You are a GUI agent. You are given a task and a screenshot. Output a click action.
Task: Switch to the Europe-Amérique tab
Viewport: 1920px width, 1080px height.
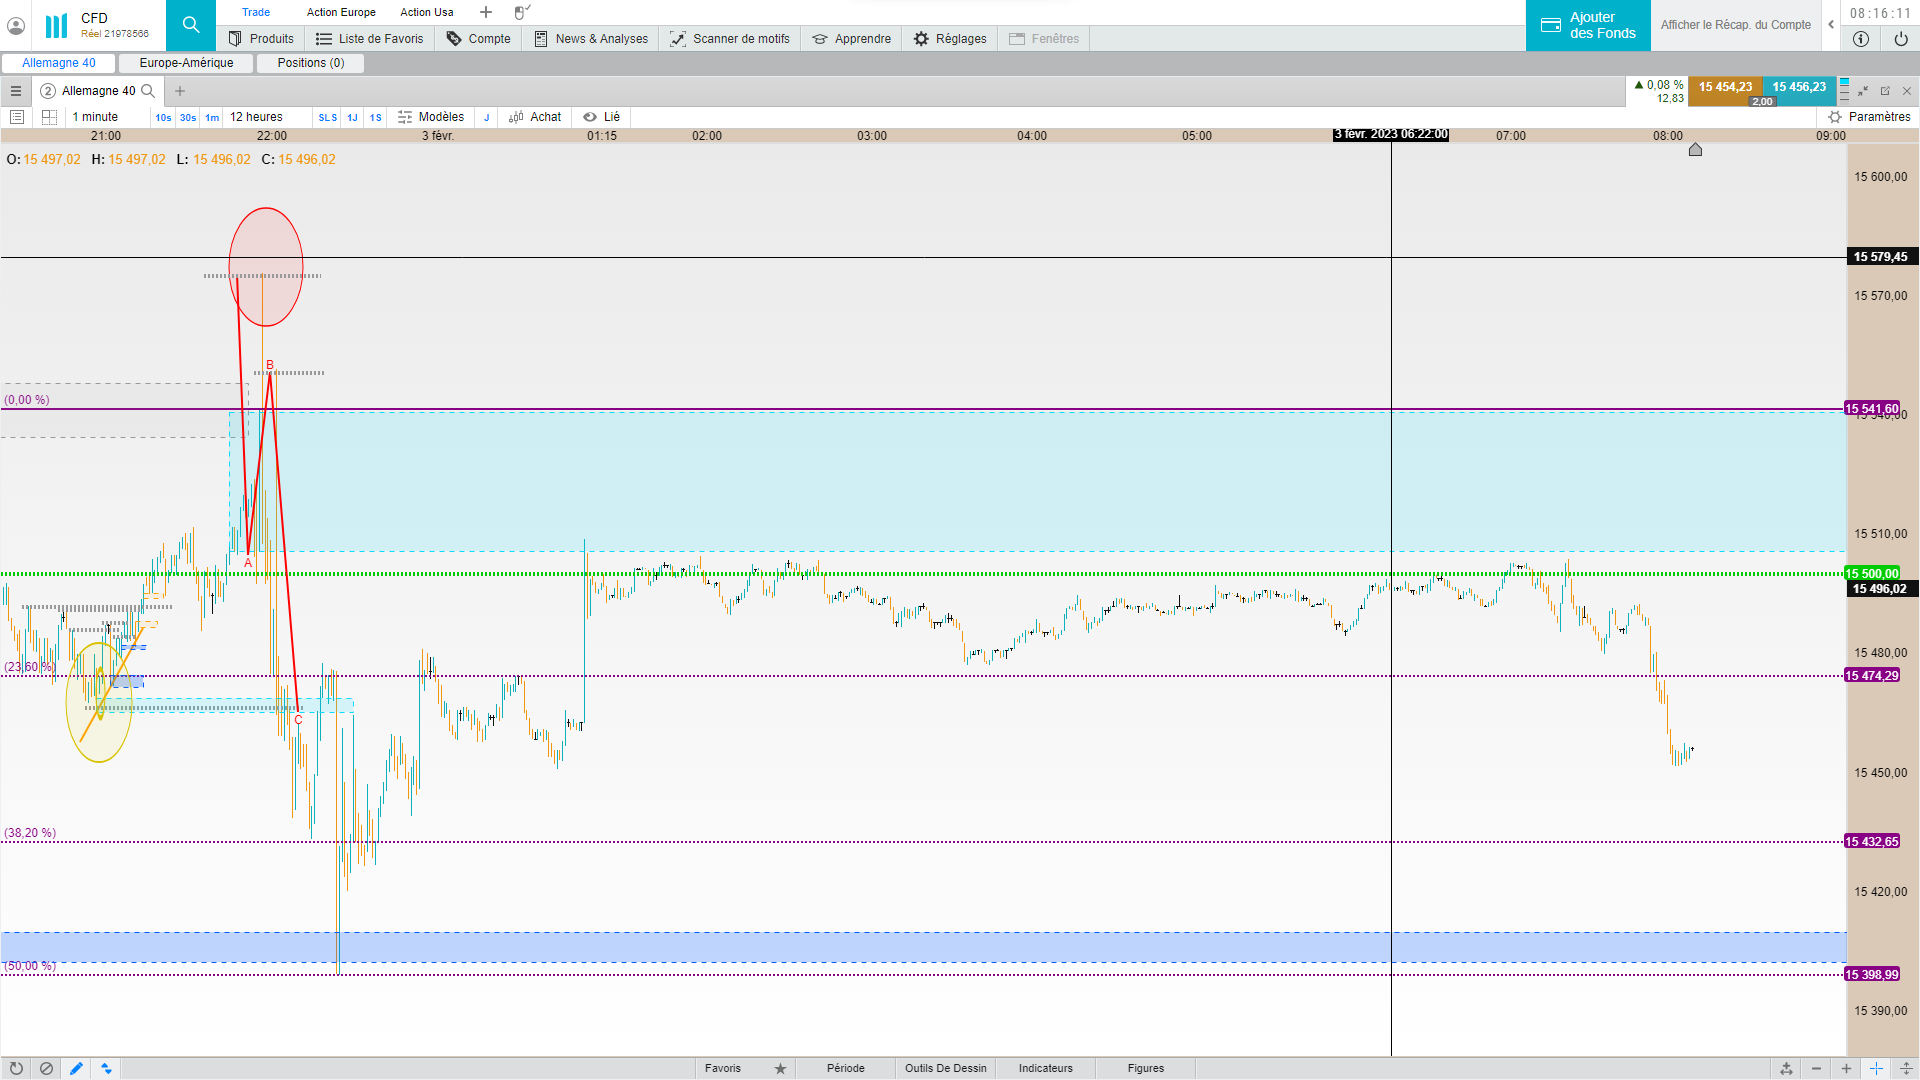[x=186, y=63]
